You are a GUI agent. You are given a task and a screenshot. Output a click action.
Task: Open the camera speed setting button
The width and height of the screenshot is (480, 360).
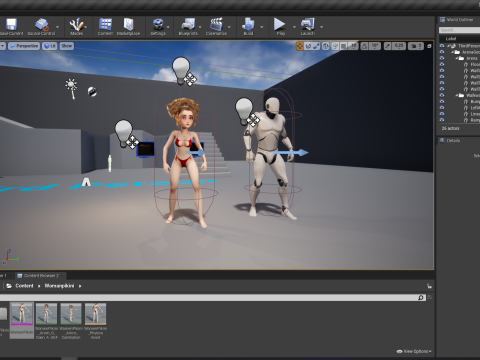pyautogui.click(x=416, y=46)
